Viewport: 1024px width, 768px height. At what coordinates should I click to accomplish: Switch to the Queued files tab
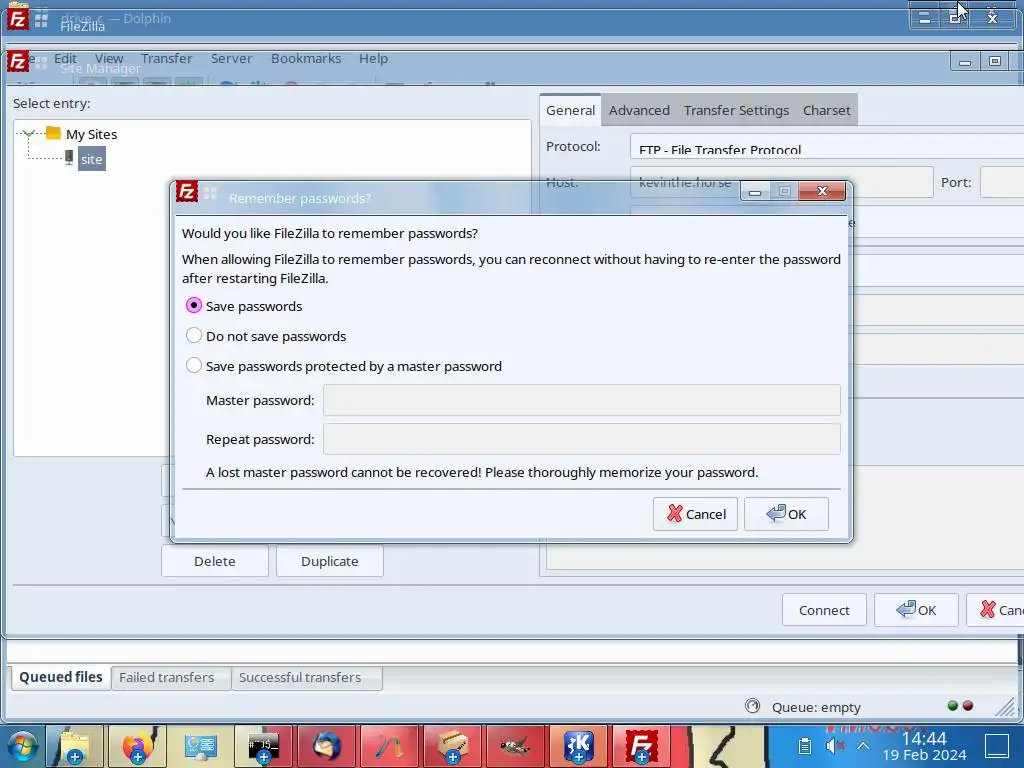coord(61,677)
